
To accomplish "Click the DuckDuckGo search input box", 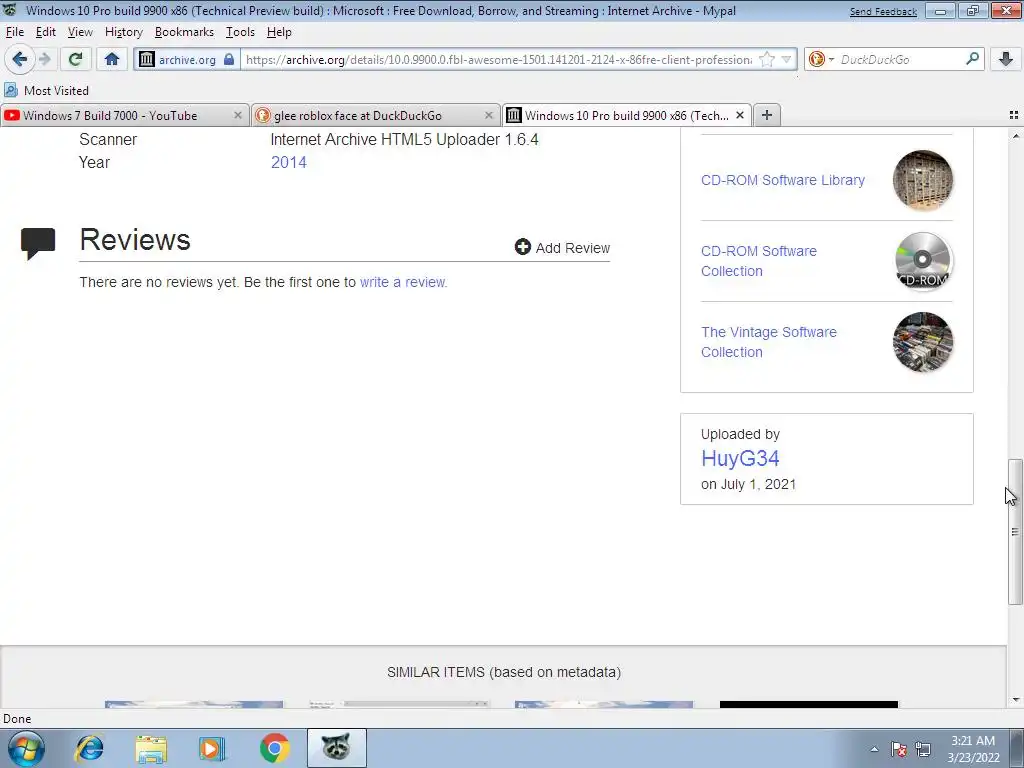I will pyautogui.click(x=900, y=59).
